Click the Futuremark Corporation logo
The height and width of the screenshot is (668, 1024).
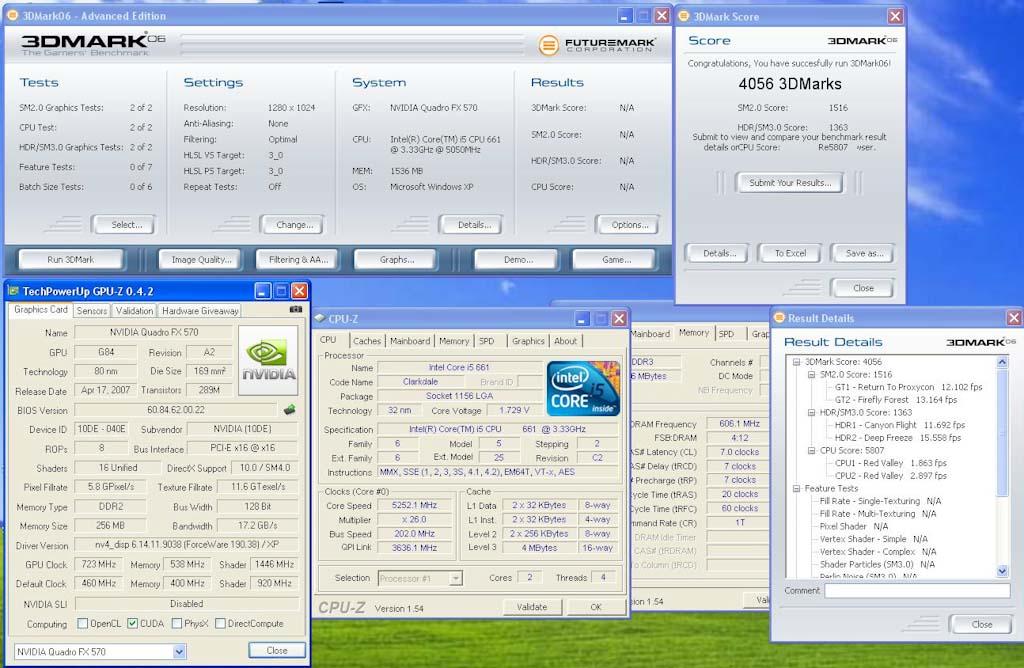point(597,44)
